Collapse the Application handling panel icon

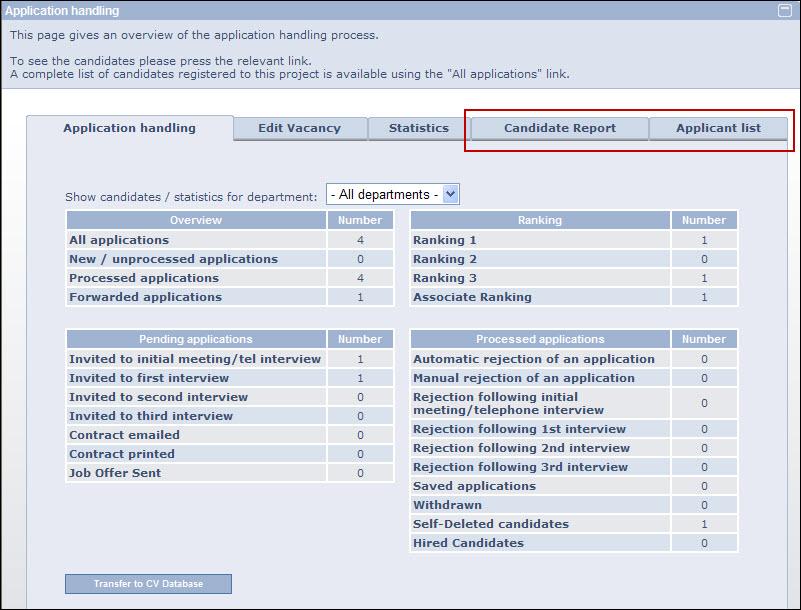click(785, 10)
